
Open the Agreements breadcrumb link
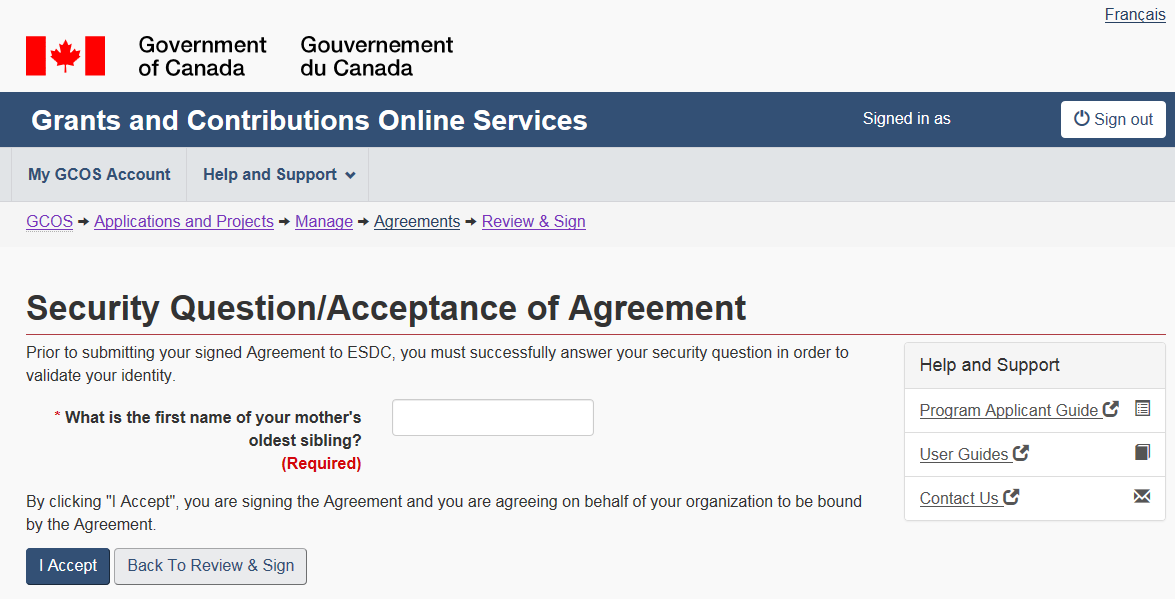pyautogui.click(x=416, y=221)
